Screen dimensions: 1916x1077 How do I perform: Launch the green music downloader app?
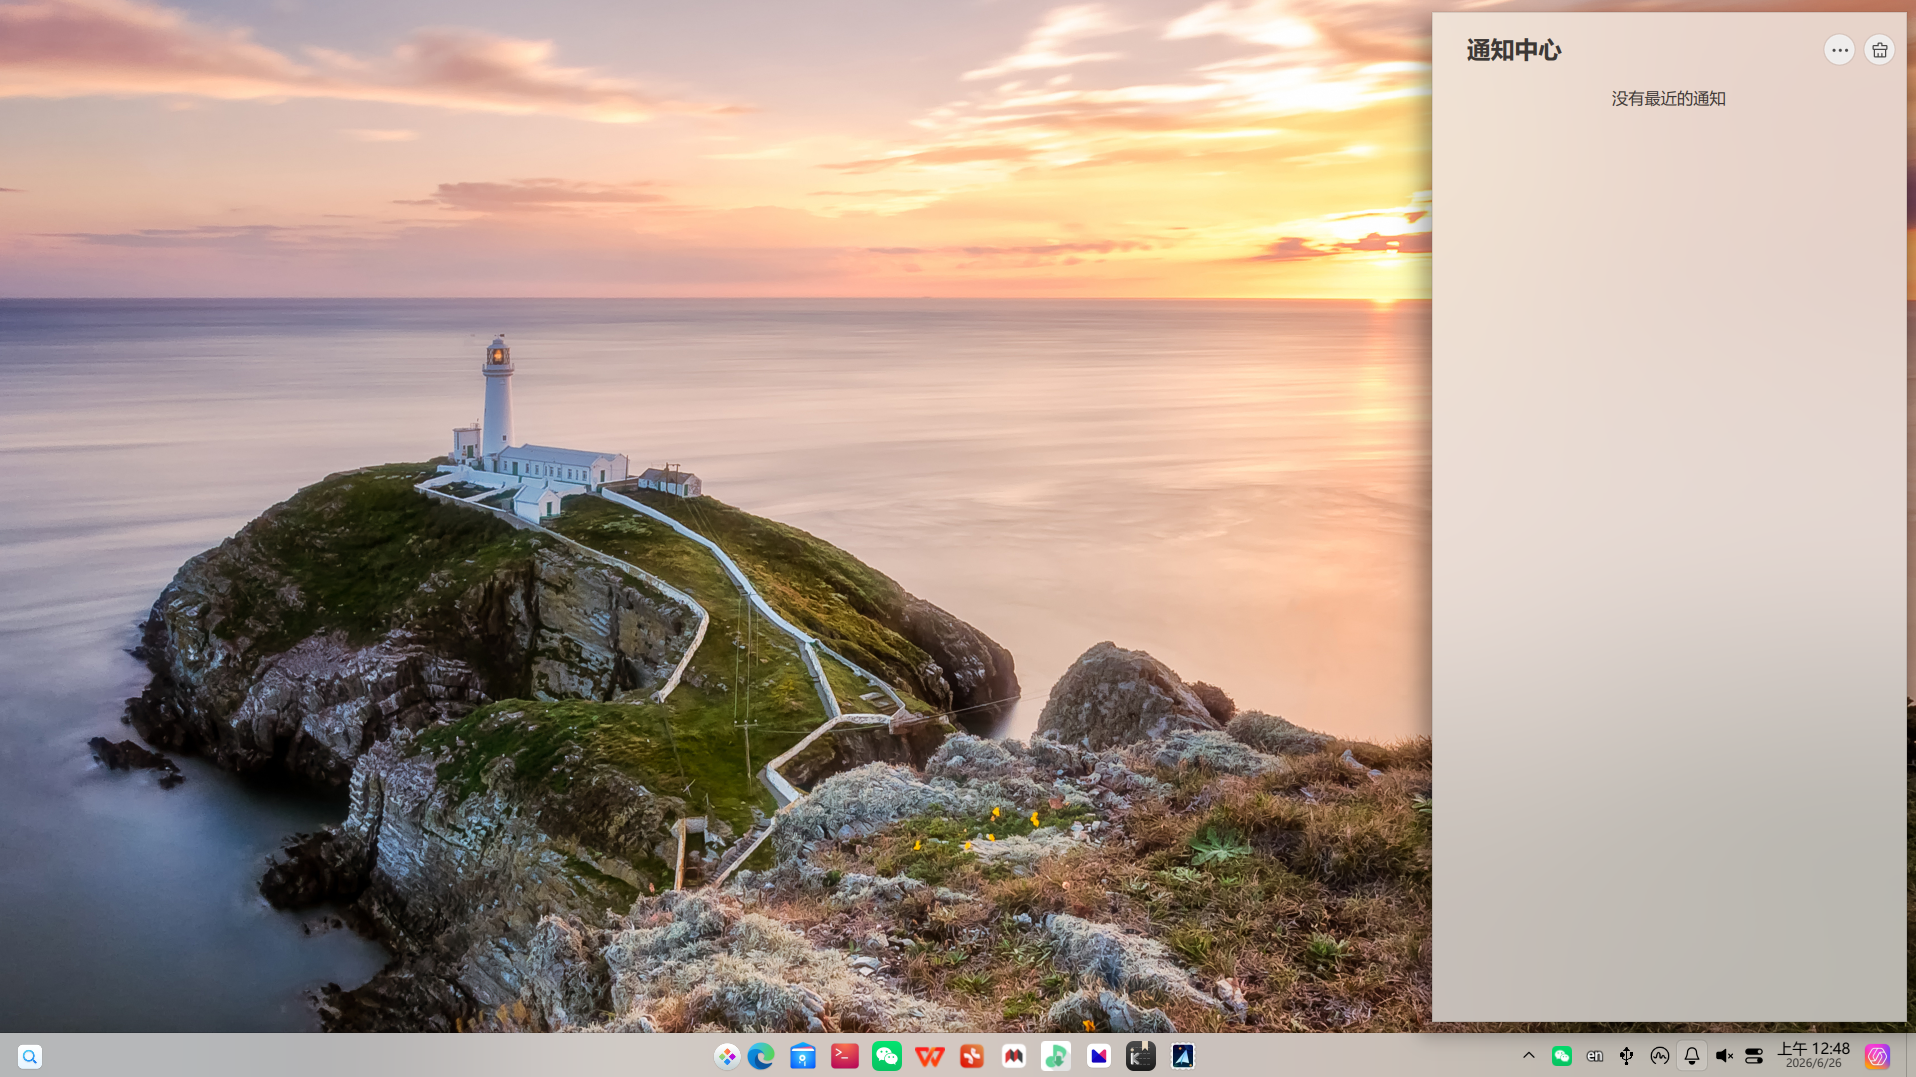tap(1056, 1056)
